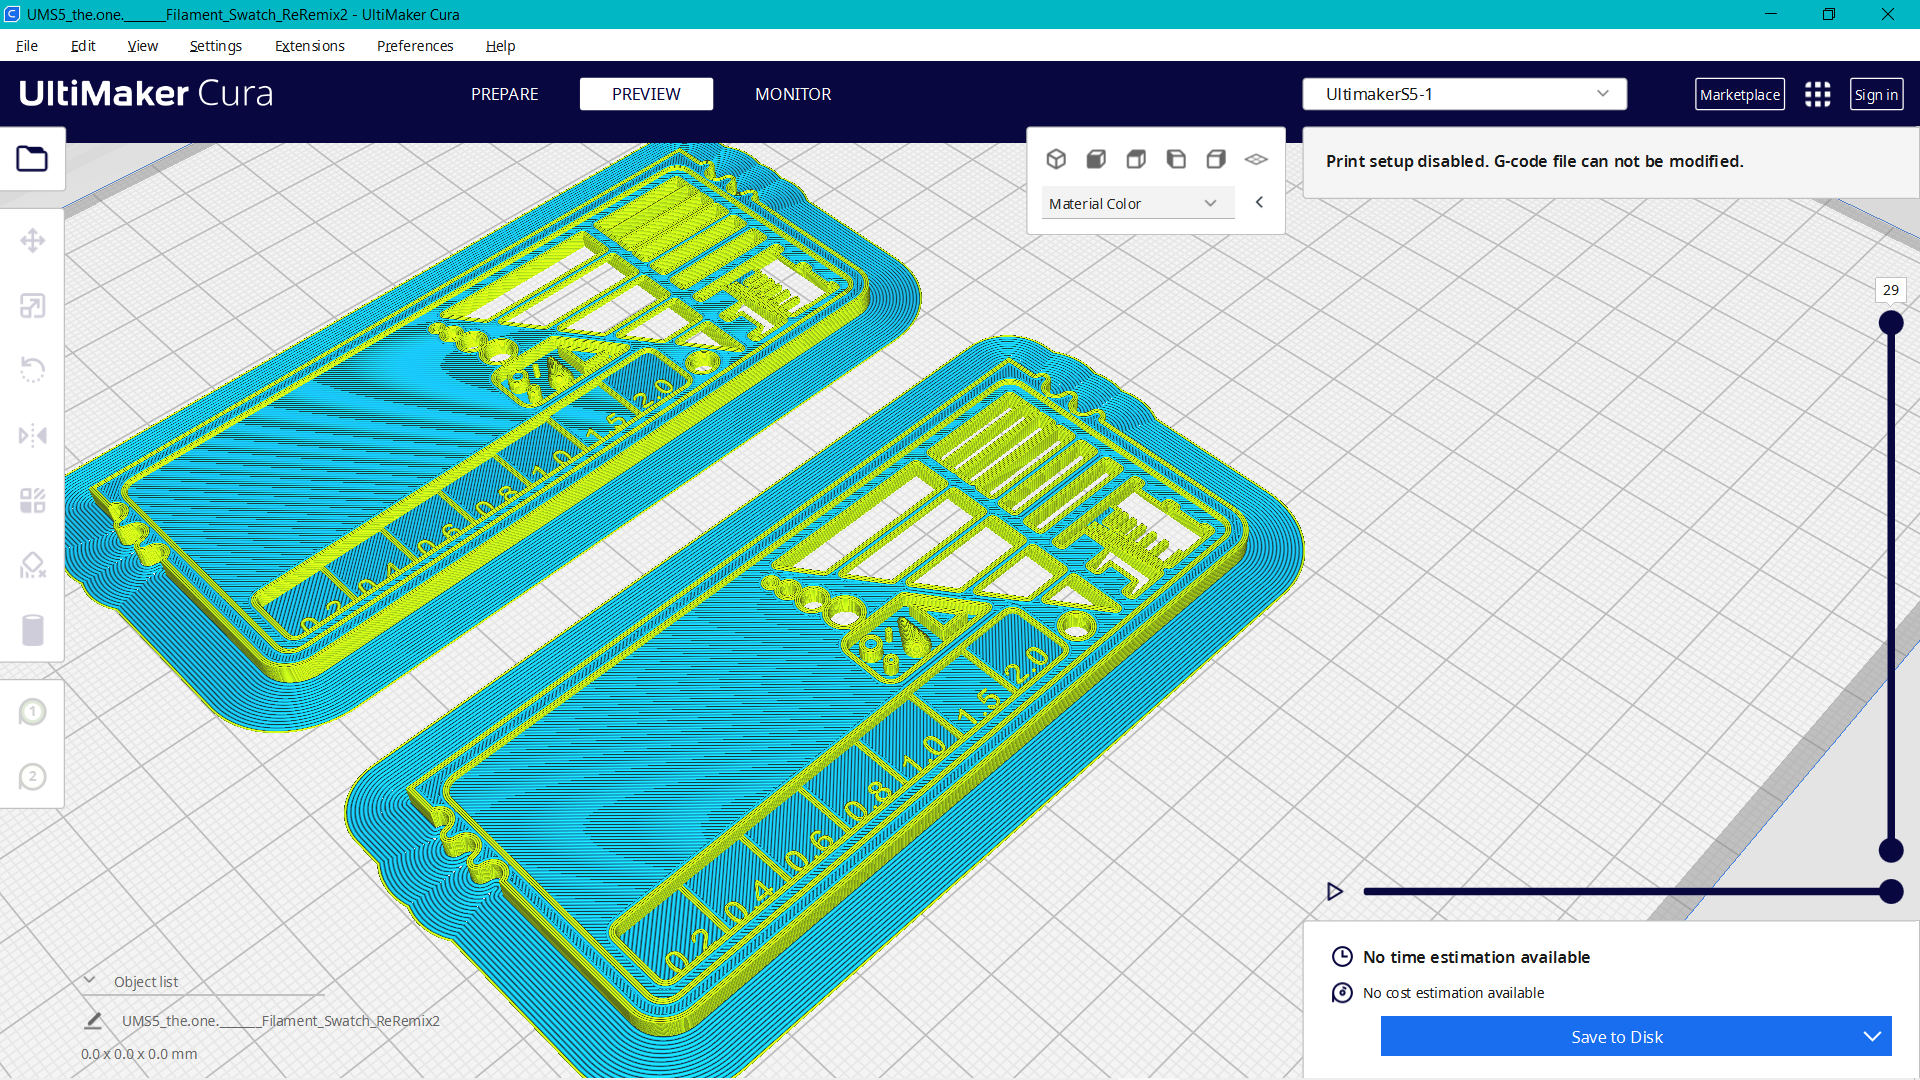Open Per Model Settings tool
The image size is (1920, 1080).
click(x=33, y=500)
